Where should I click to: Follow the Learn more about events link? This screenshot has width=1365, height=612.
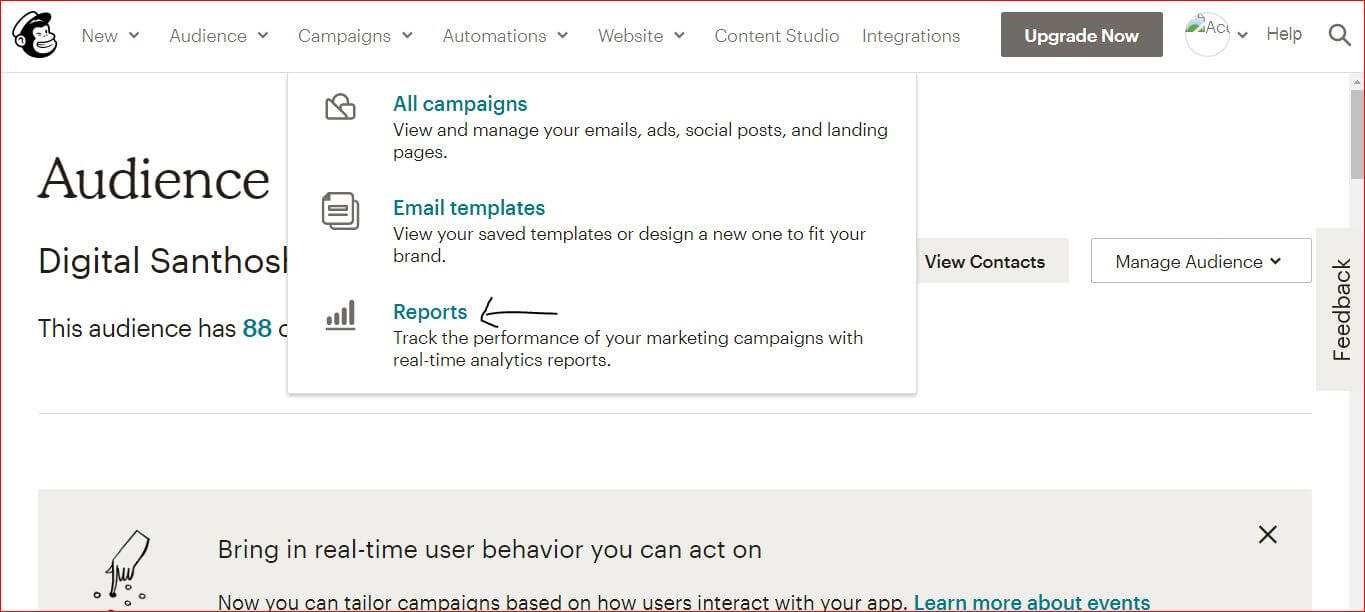coord(1032,602)
